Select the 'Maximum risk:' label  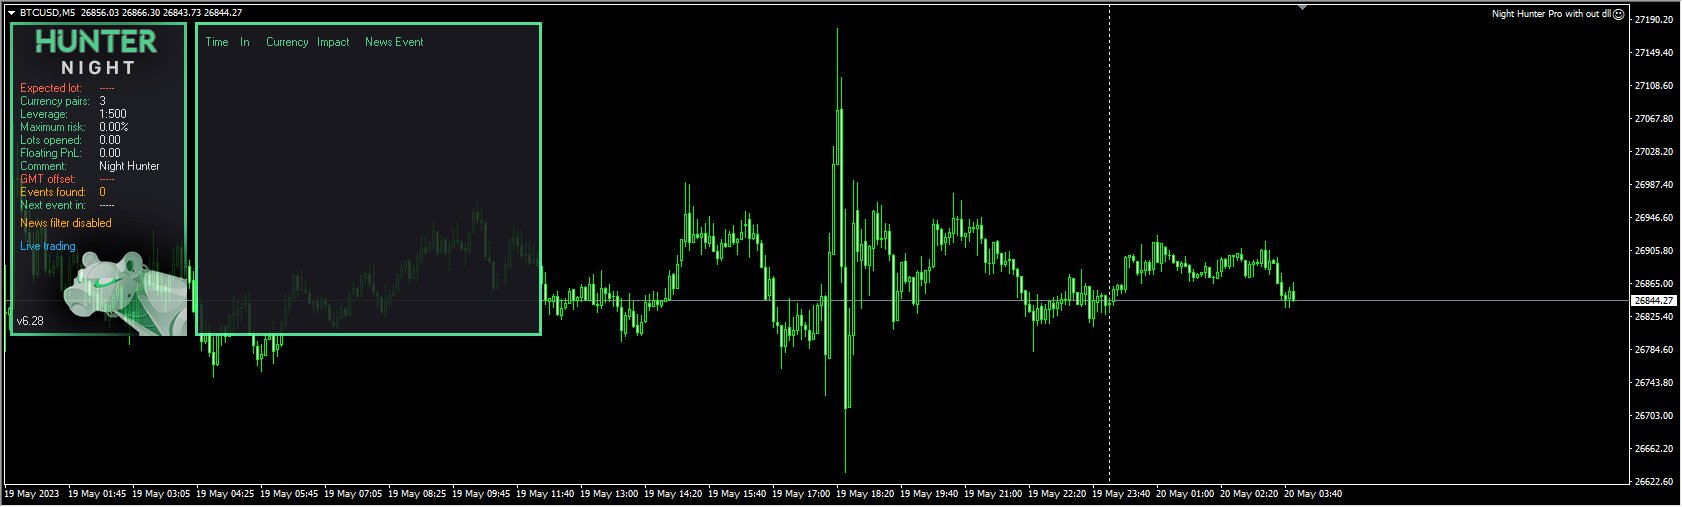point(53,127)
